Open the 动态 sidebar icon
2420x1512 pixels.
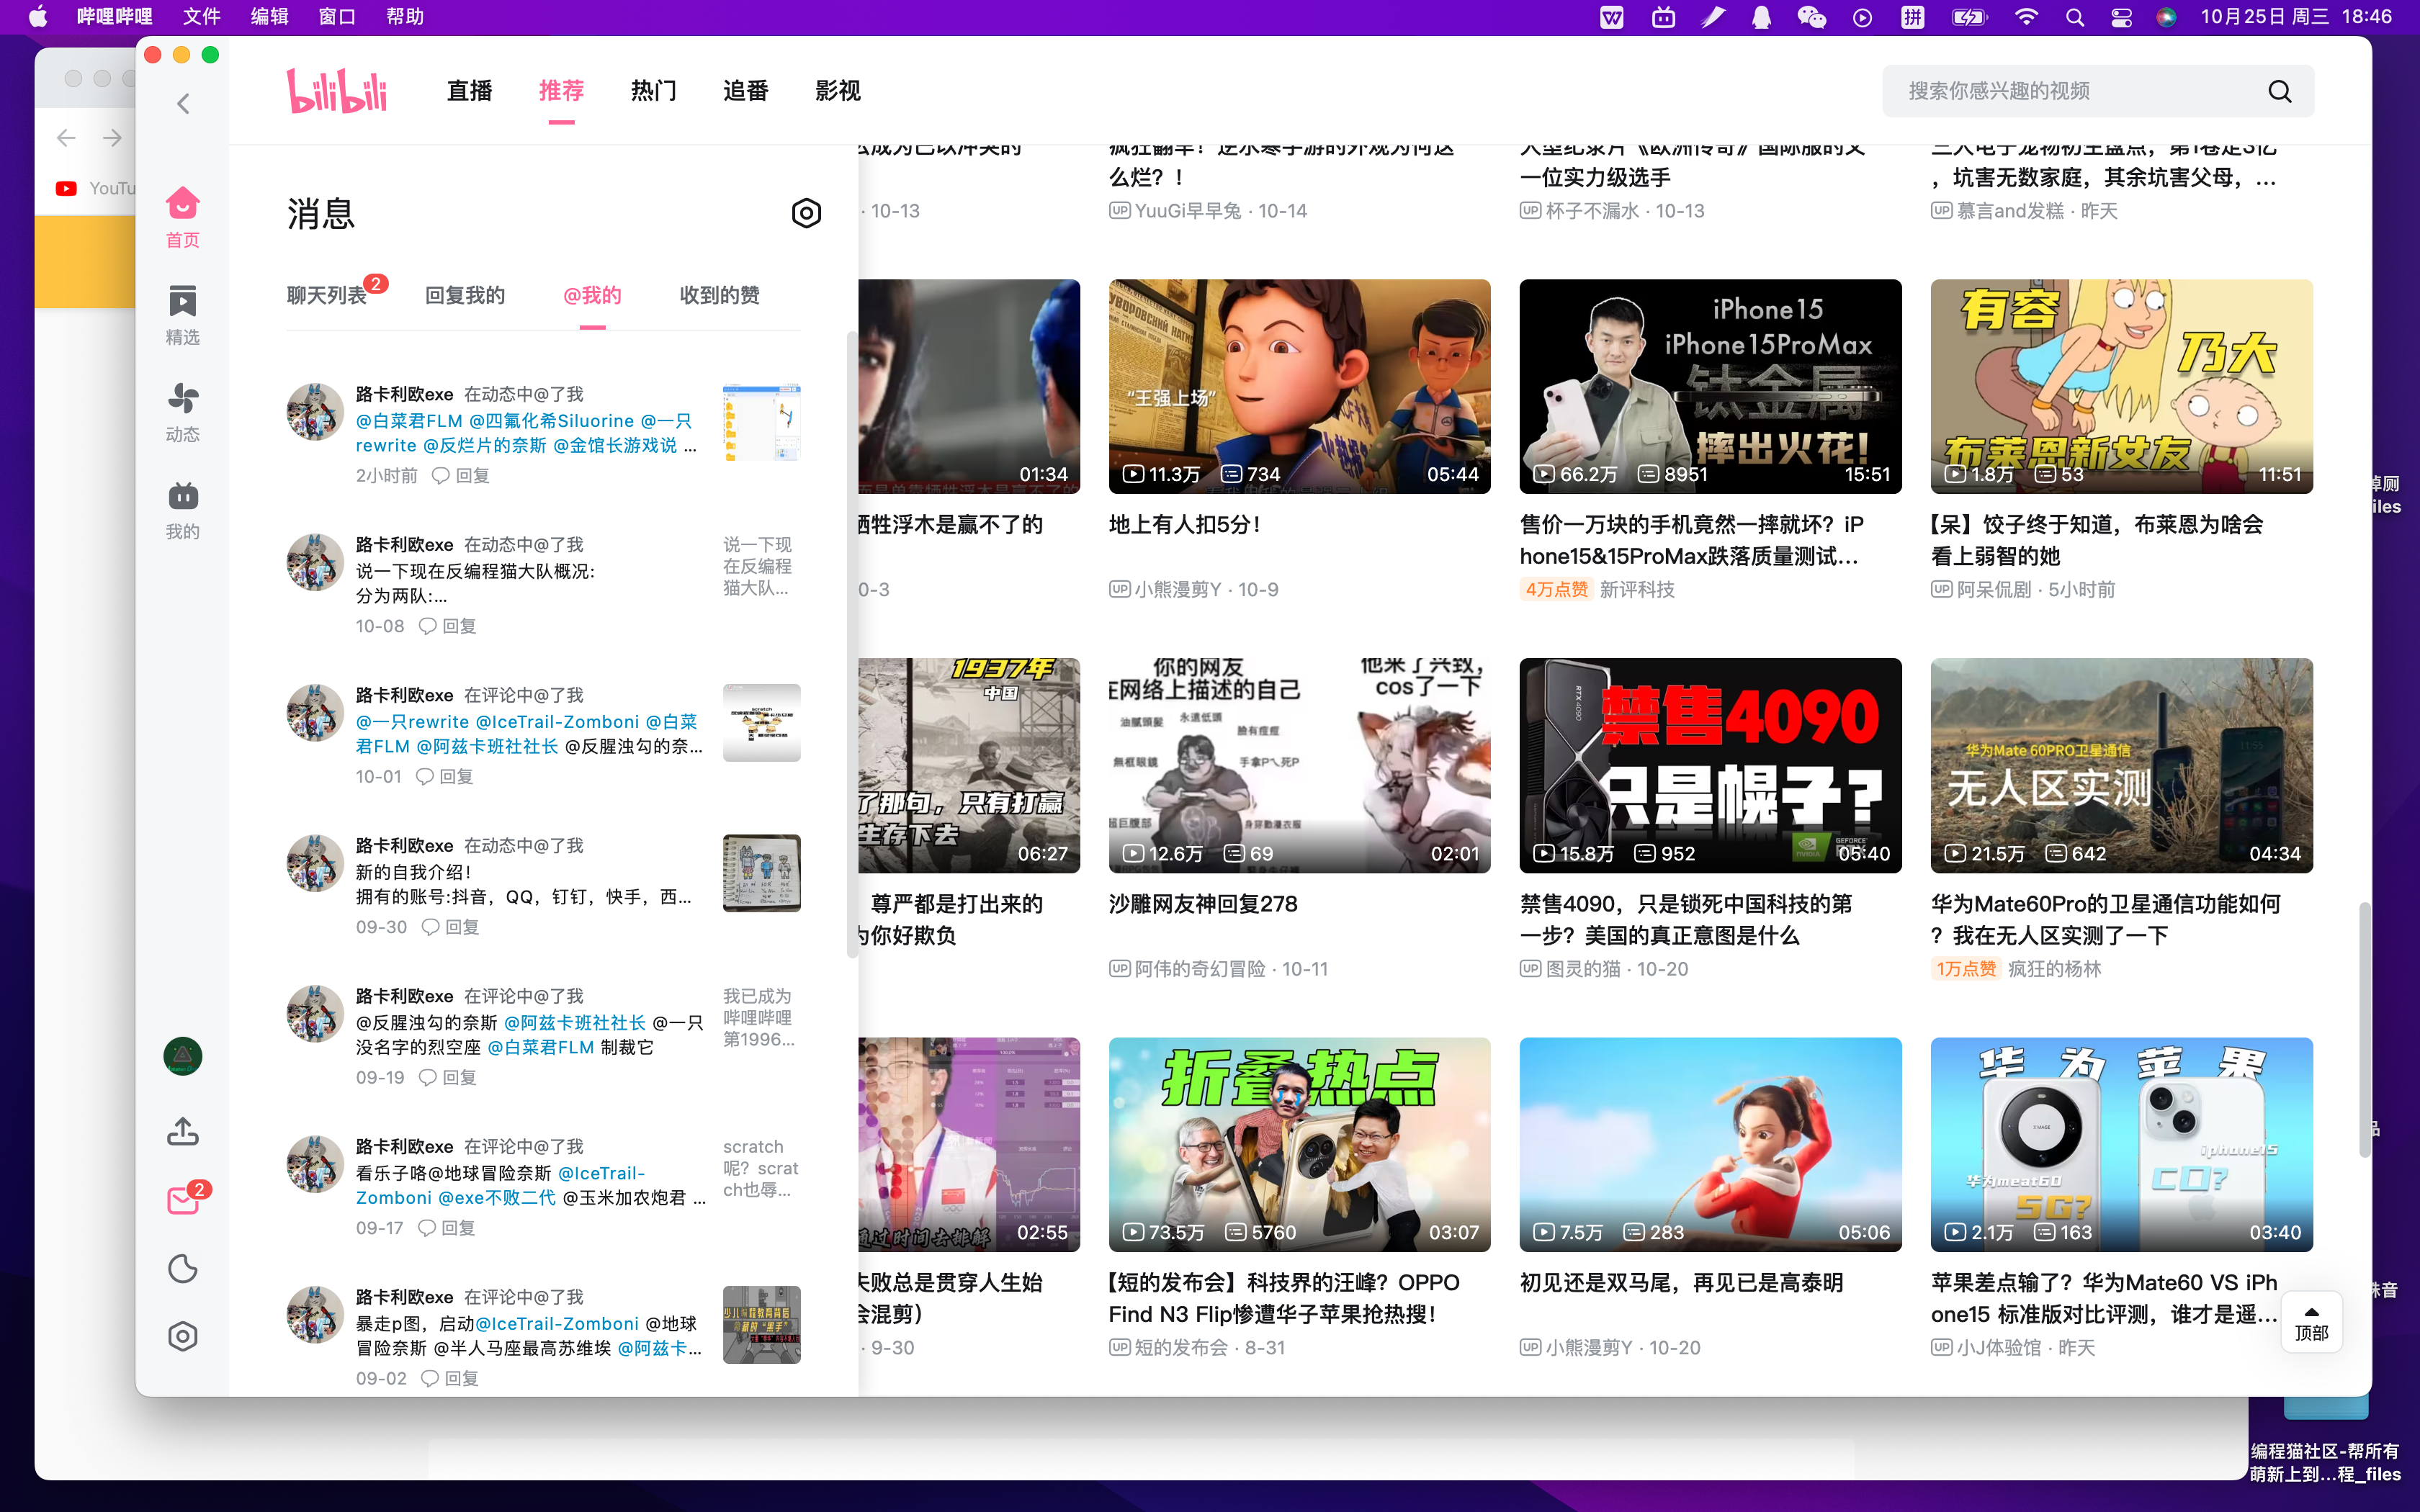tap(183, 412)
